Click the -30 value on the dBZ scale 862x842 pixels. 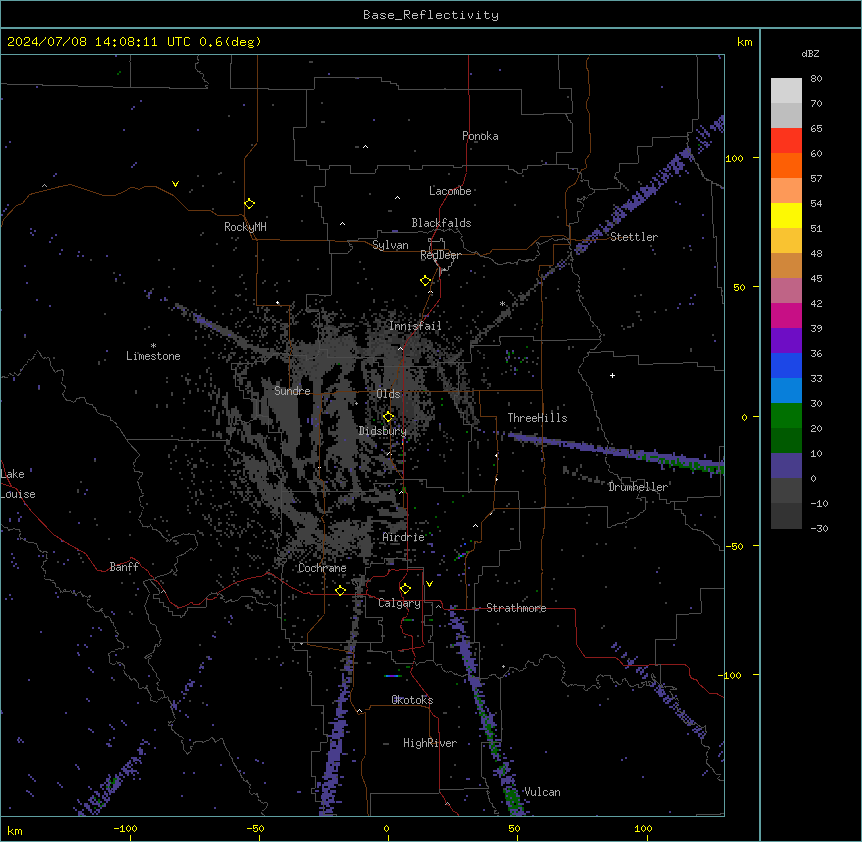point(819,528)
